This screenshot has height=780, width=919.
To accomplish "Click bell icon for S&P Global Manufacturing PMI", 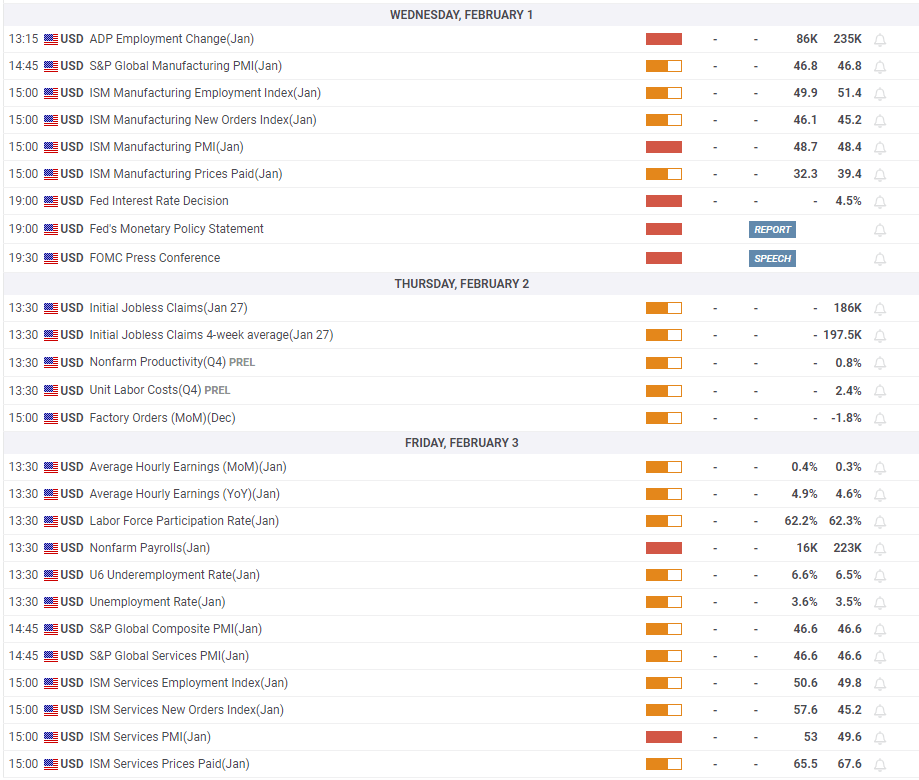I will click(880, 67).
